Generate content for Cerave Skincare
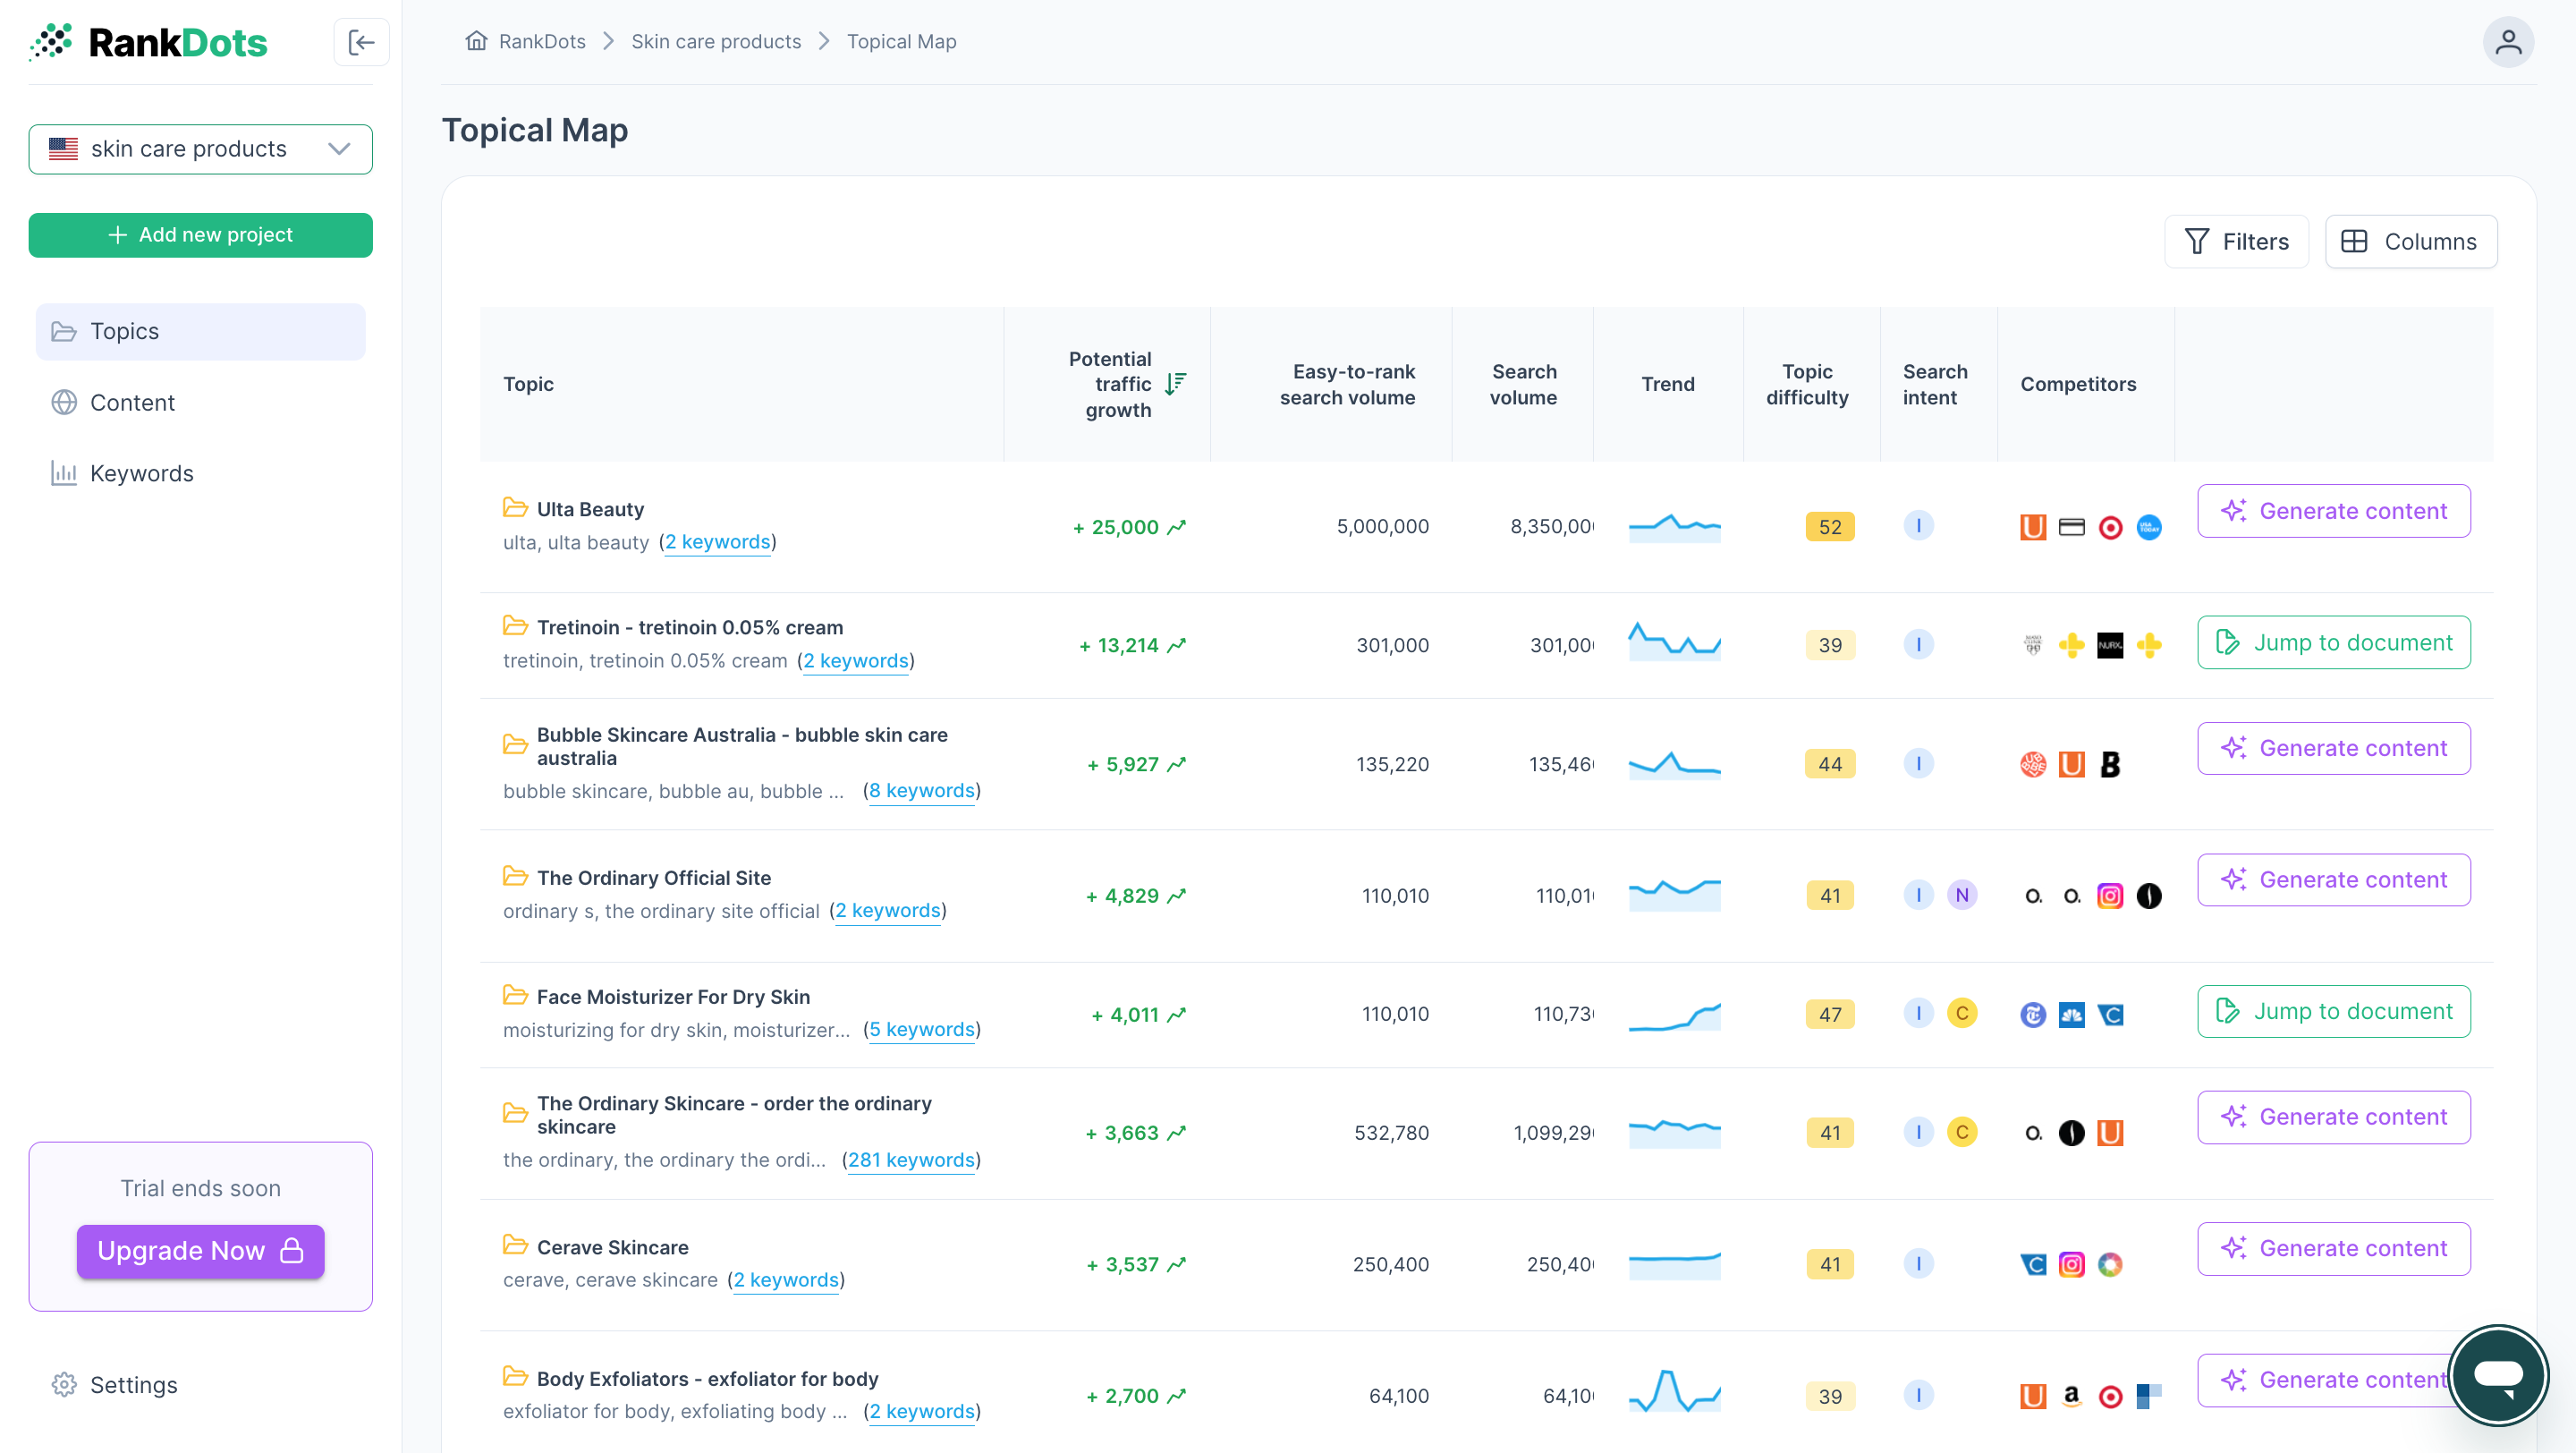 (2333, 1248)
